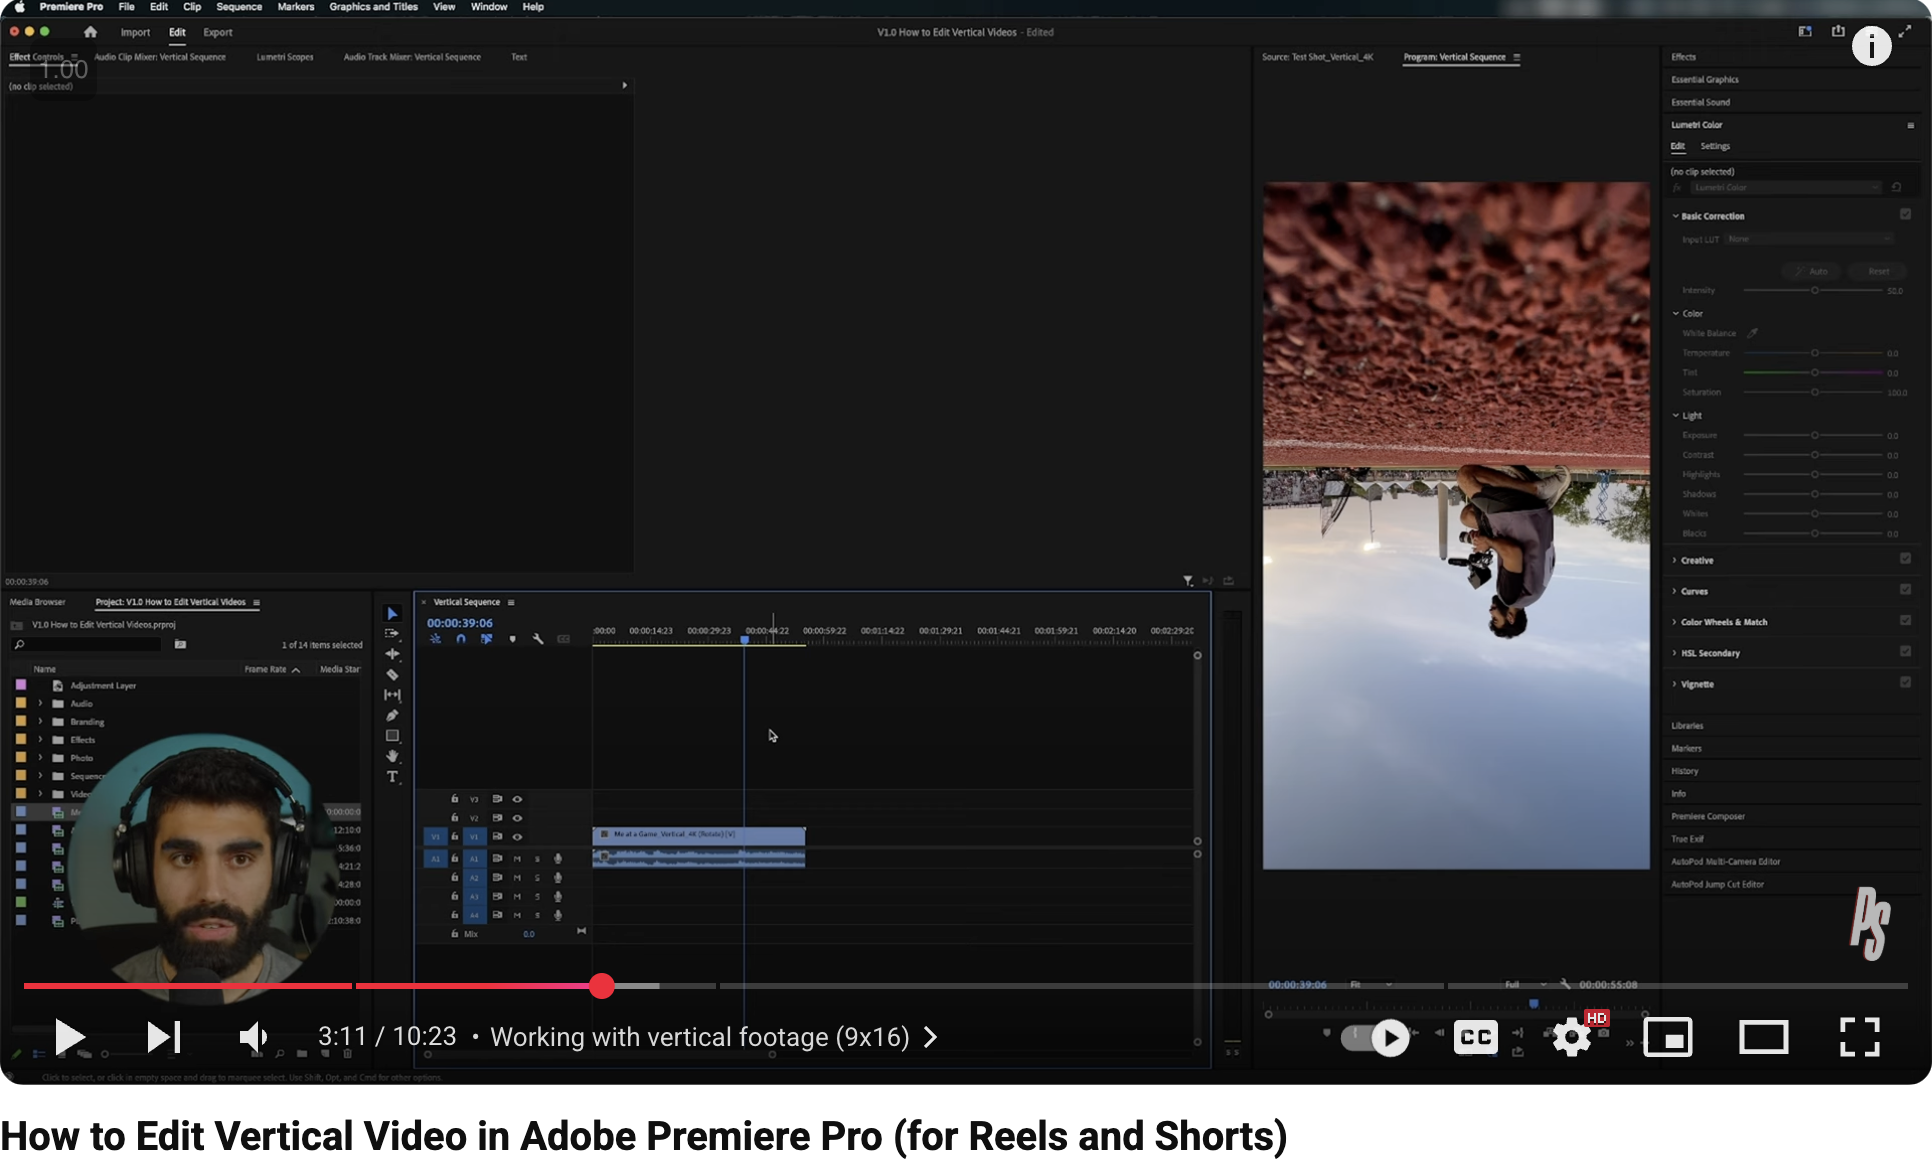Click the Premiere Pro home icon
The width and height of the screenshot is (1932, 1172).
click(x=90, y=32)
